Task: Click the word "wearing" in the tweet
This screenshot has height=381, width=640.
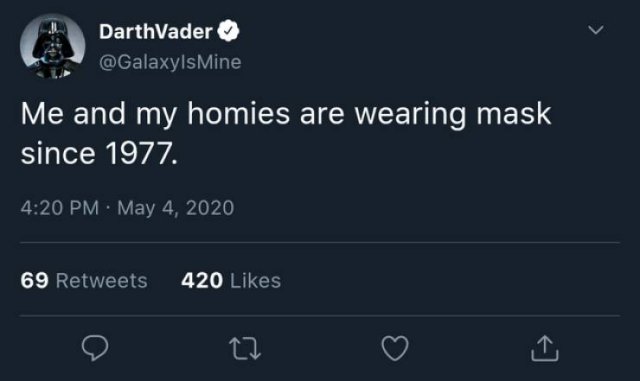Action: click(x=410, y=115)
